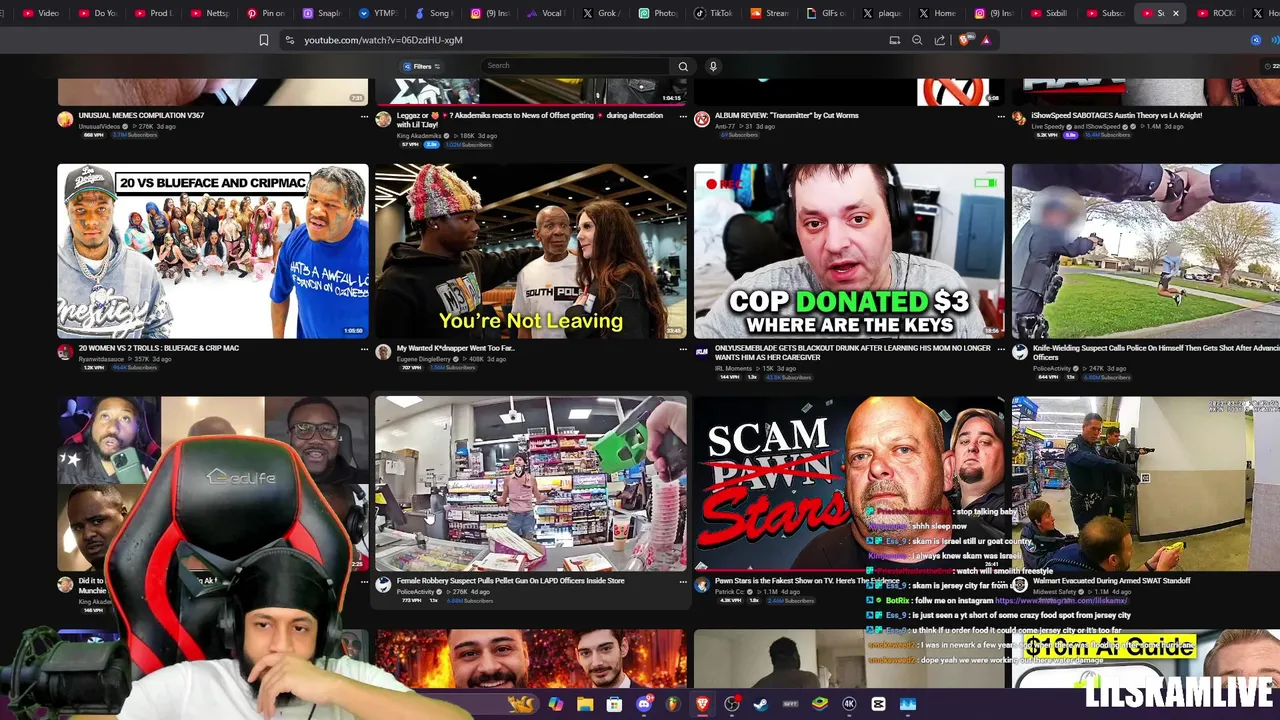Click the Brave Rewards triangle icon
The height and width of the screenshot is (720, 1280).
tap(986, 40)
